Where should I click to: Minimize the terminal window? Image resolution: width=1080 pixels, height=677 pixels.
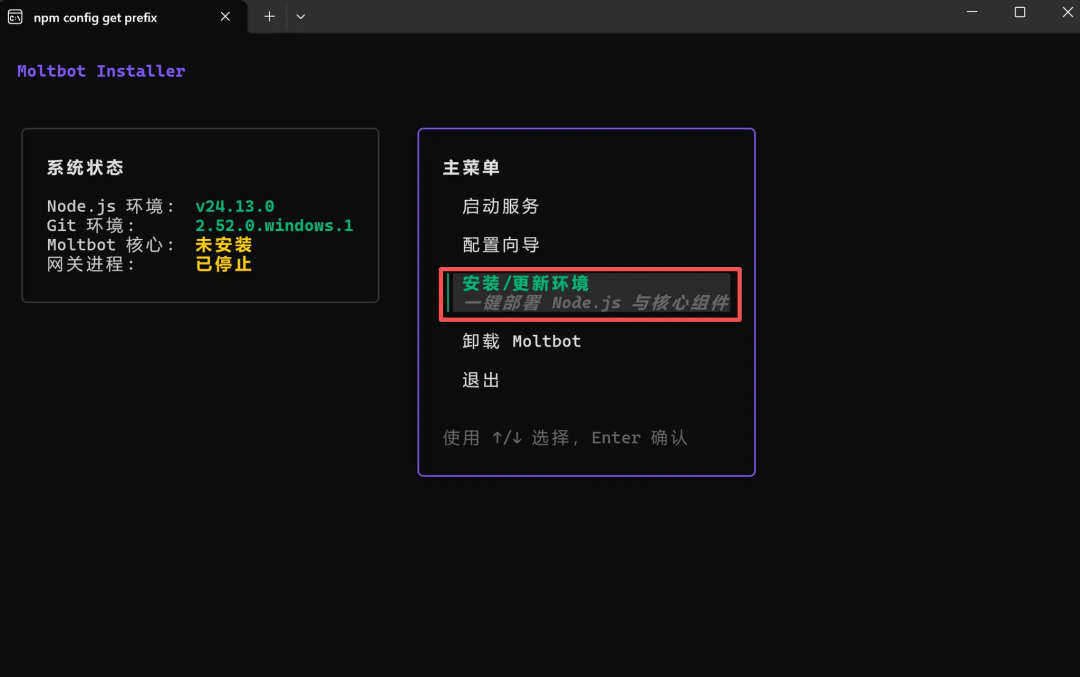coord(973,12)
